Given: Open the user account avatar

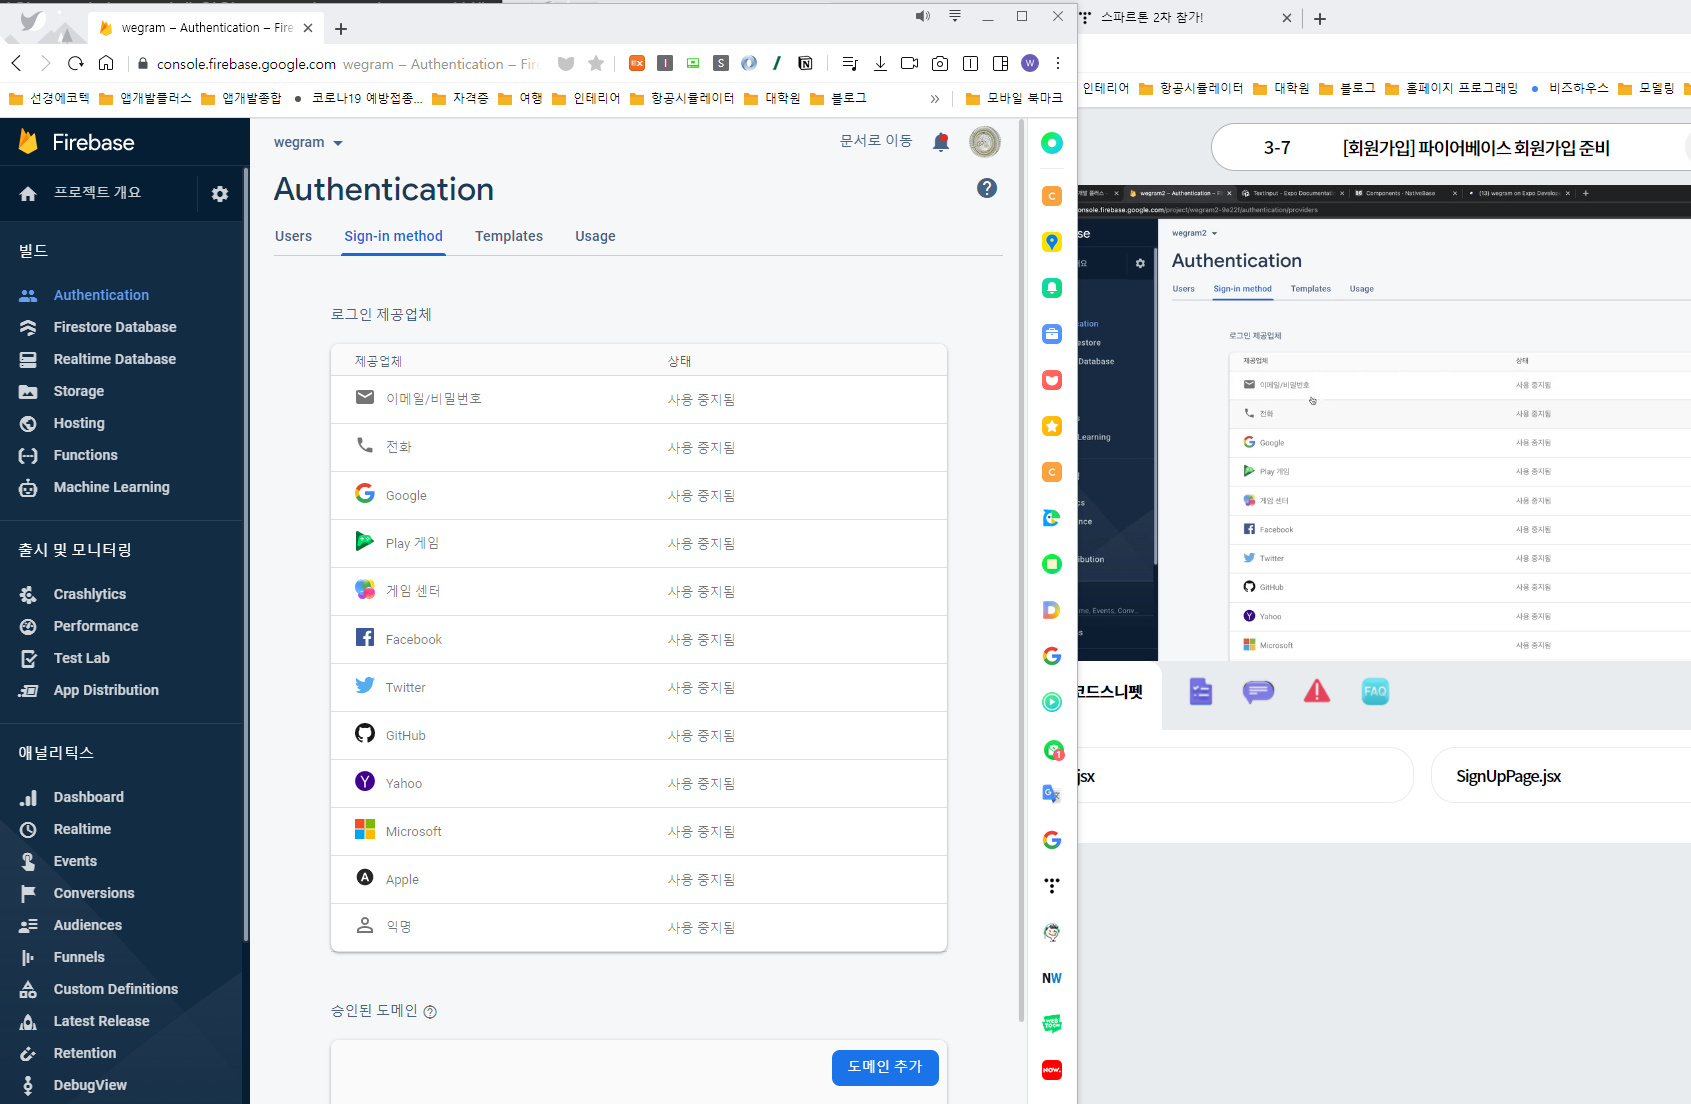Looking at the screenshot, I should point(985,142).
